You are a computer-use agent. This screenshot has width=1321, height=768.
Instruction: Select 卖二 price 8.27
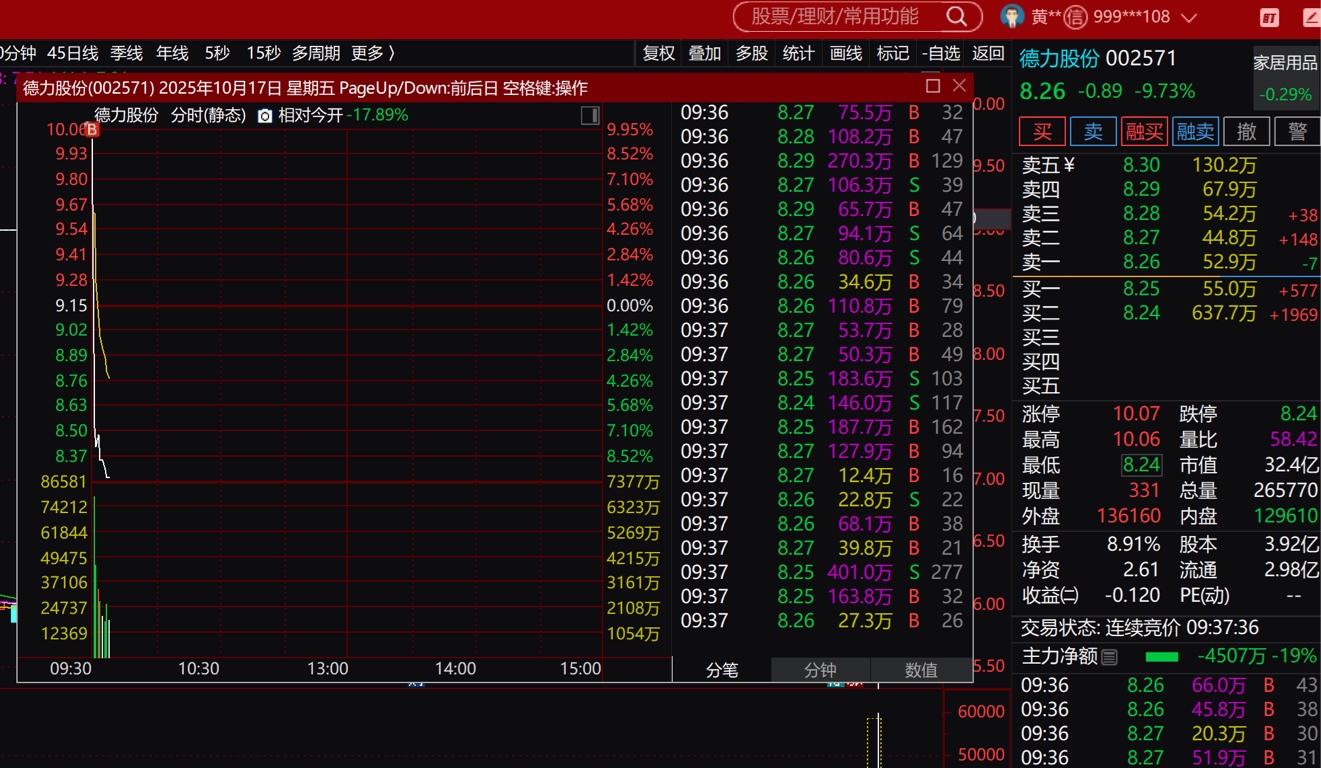tap(1141, 238)
